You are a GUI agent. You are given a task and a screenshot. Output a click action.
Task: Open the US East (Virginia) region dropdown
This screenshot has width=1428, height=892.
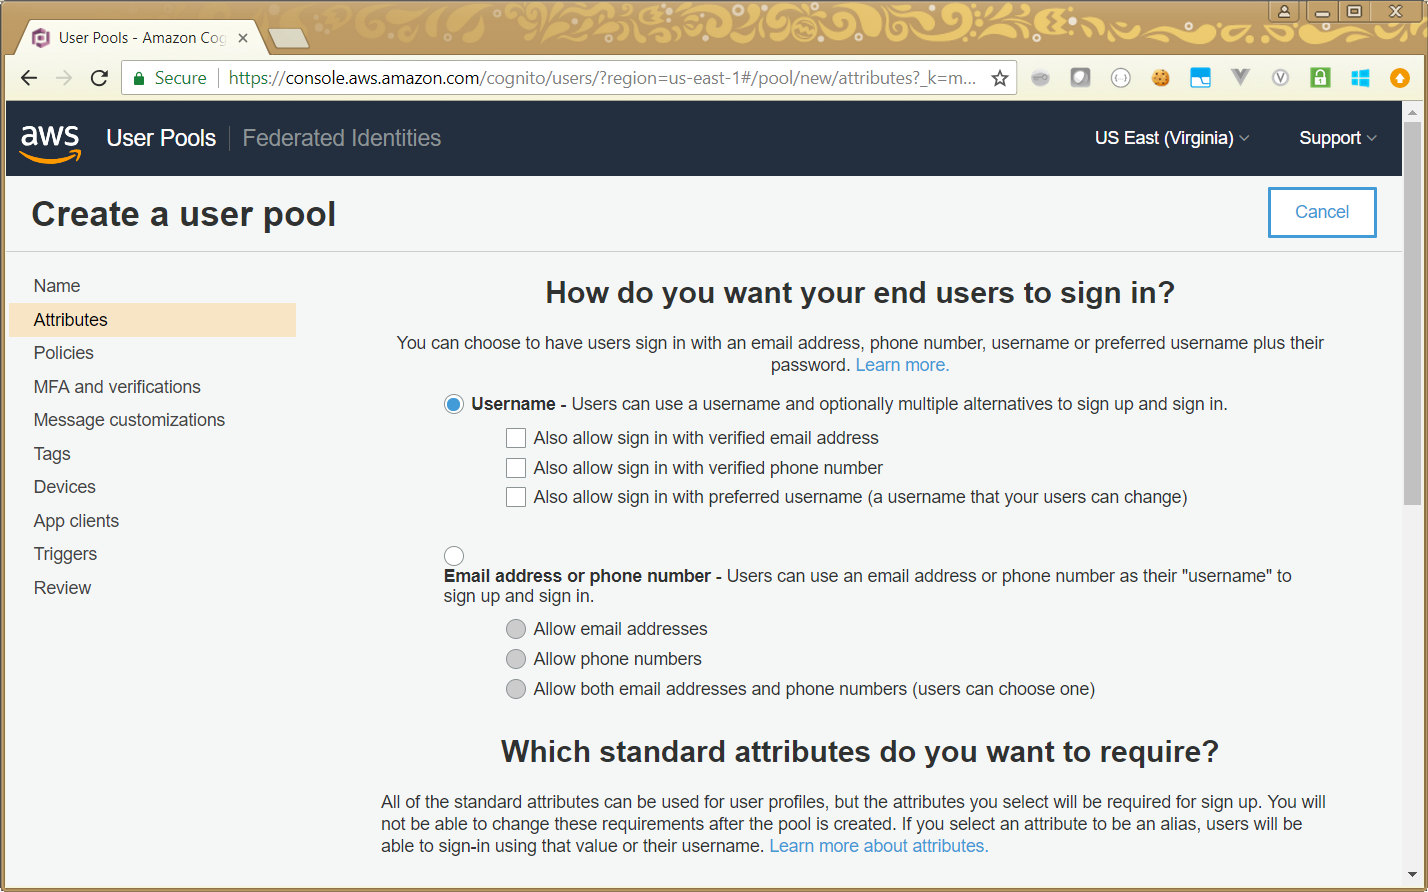[1171, 138]
